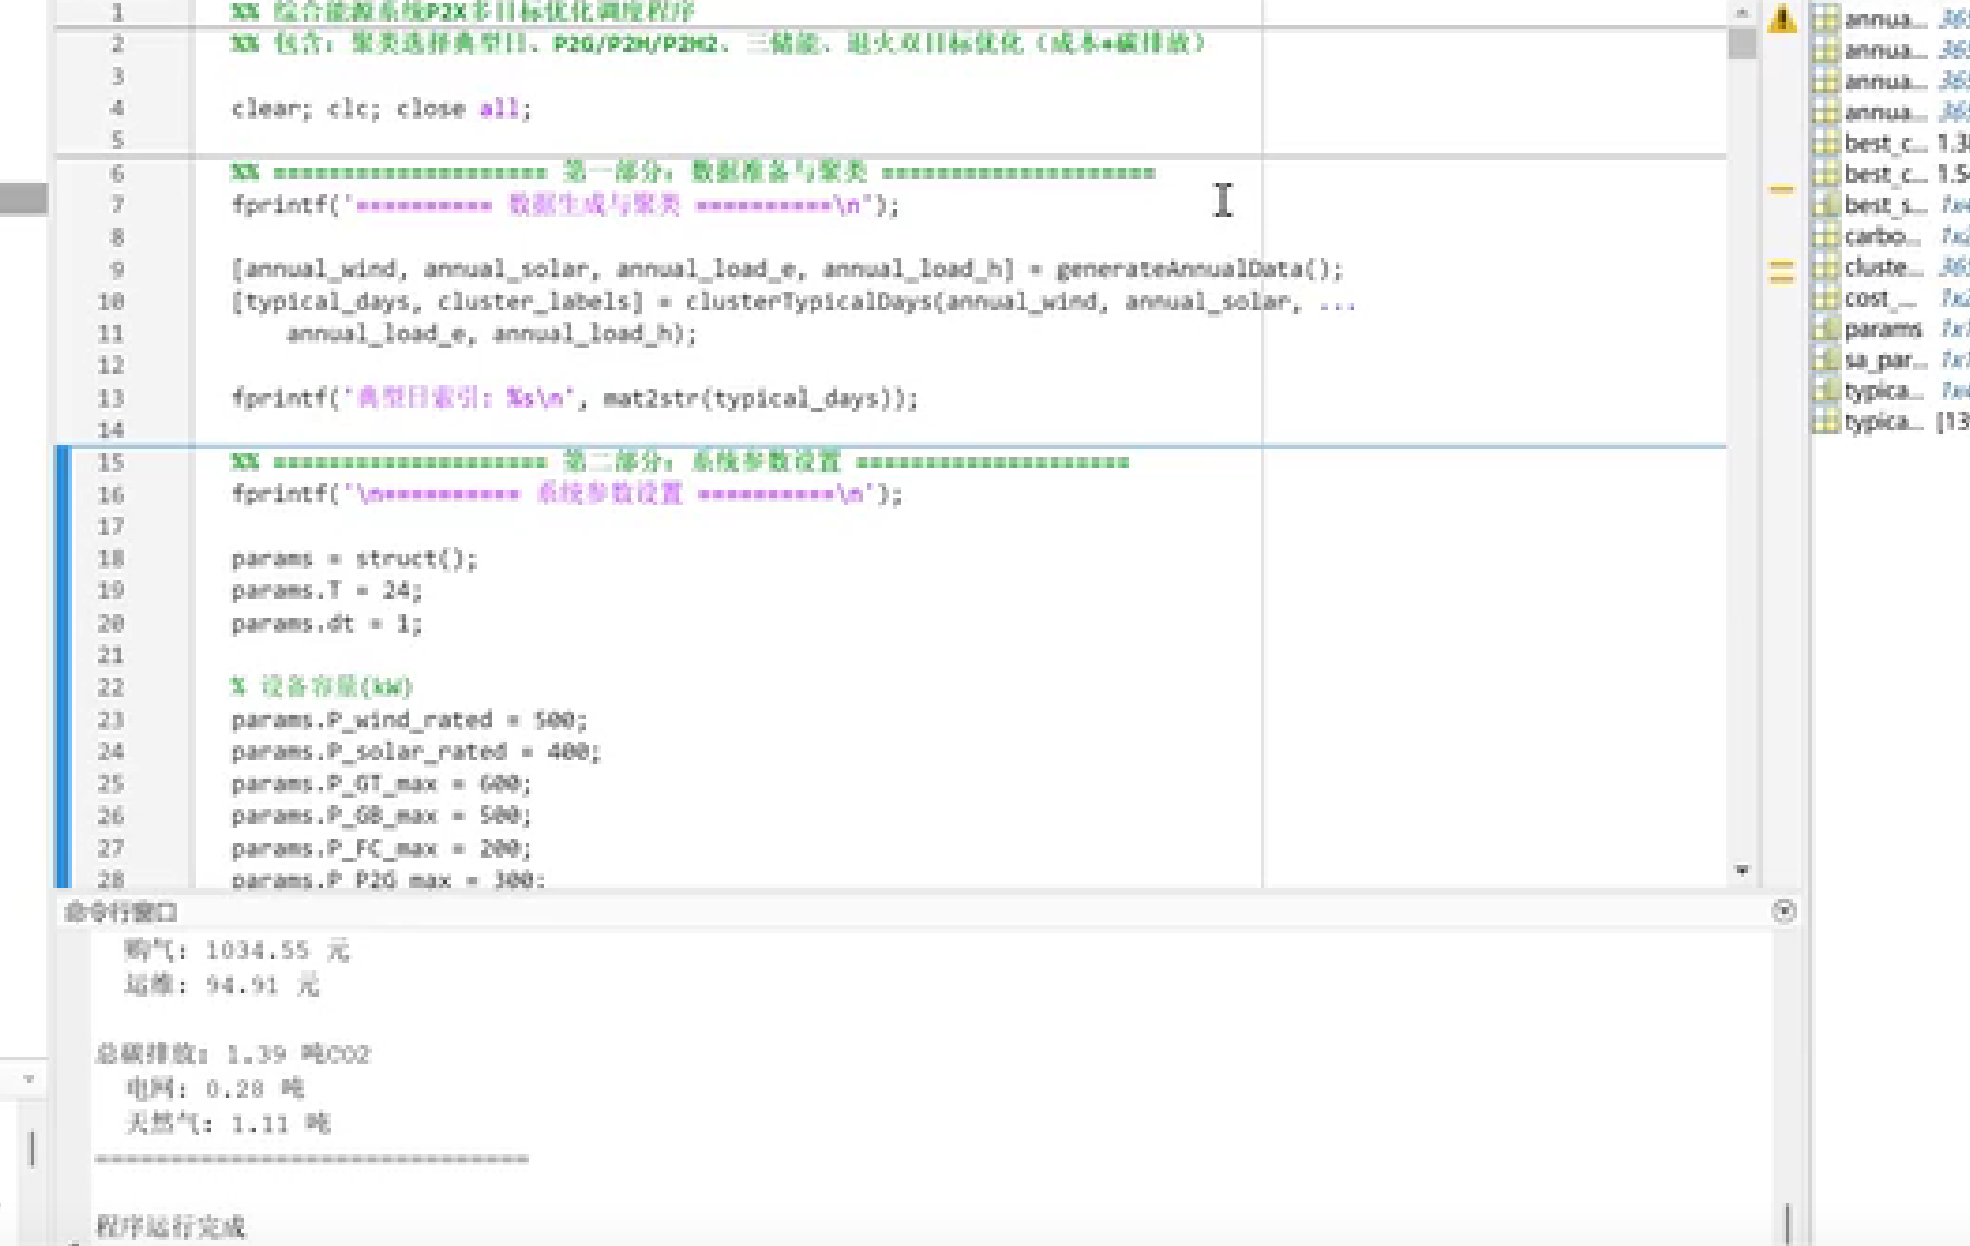This screenshot has width=1970, height=1246.
Task: Click the editor vertical scrollbar thumb
Action: click(1742, 45)
